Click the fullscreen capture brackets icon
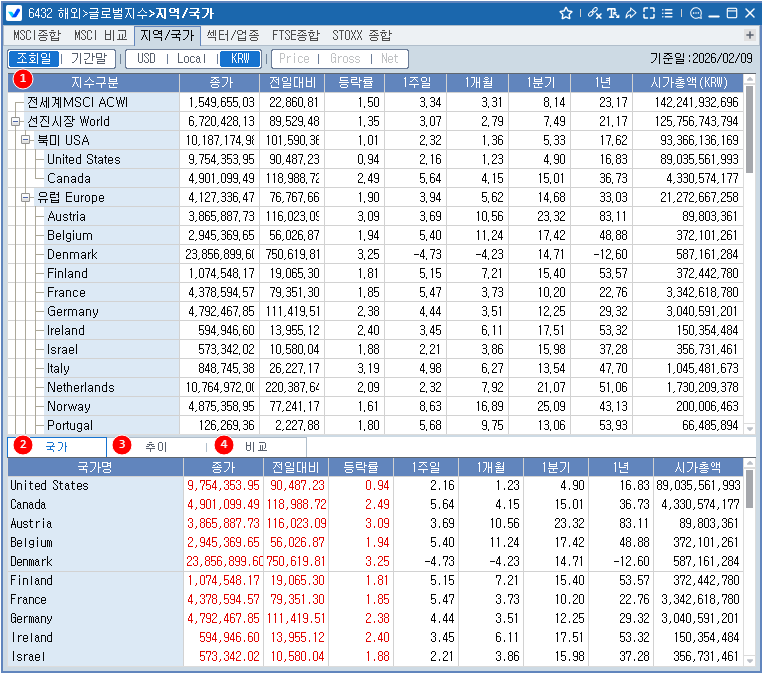Viewport: 763px width, 674px height. point(648,13)
